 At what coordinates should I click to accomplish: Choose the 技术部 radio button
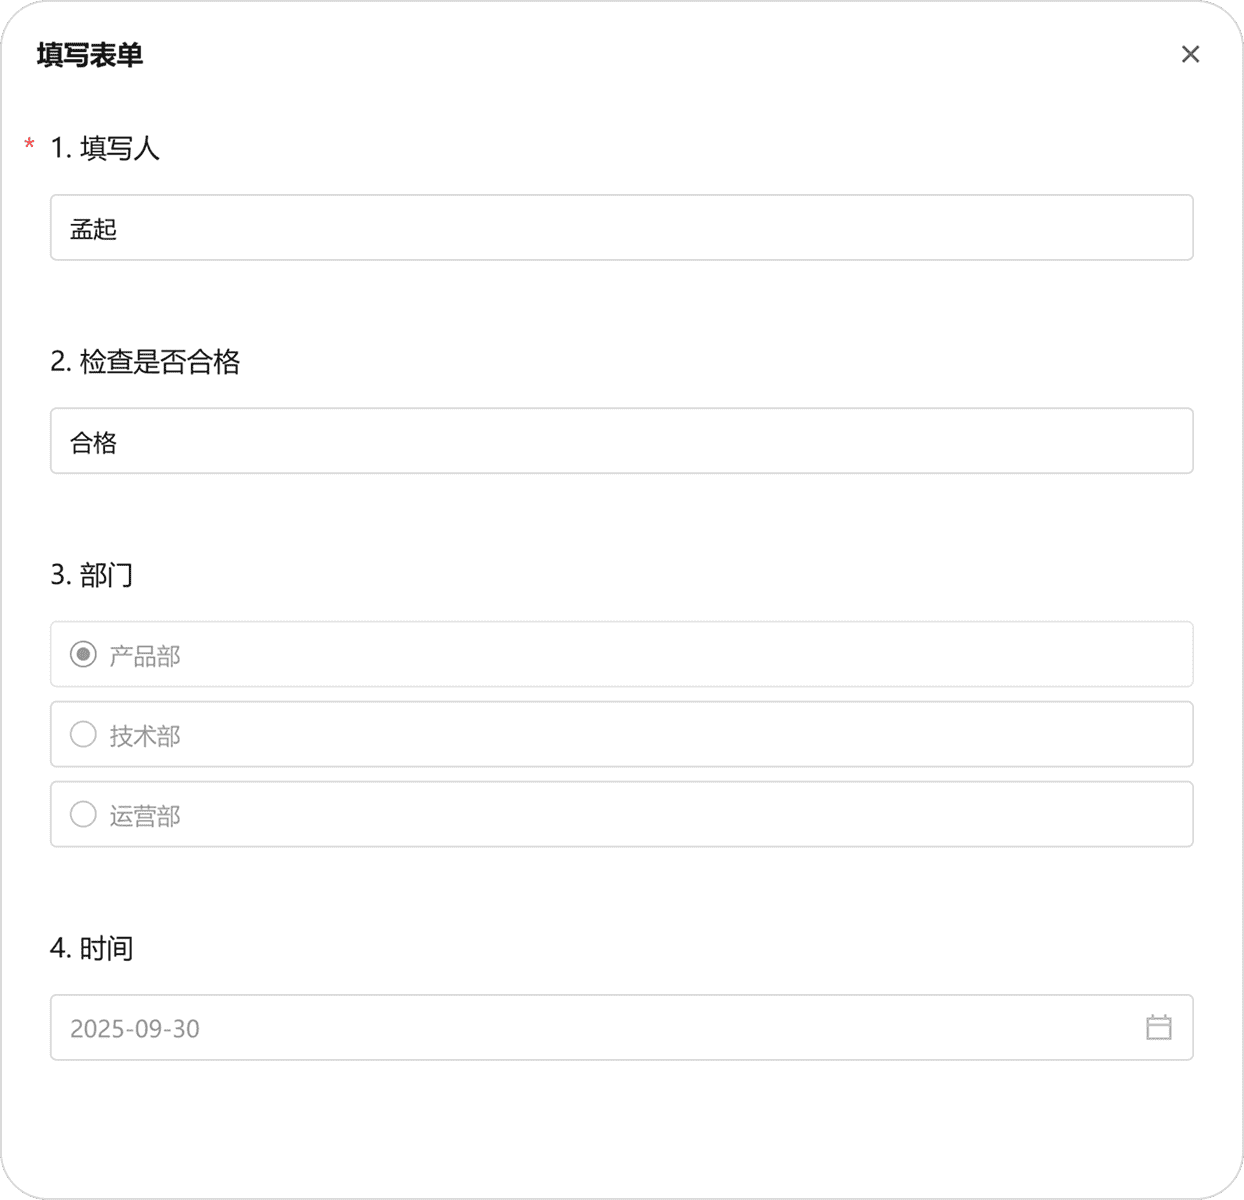[83, 735]
